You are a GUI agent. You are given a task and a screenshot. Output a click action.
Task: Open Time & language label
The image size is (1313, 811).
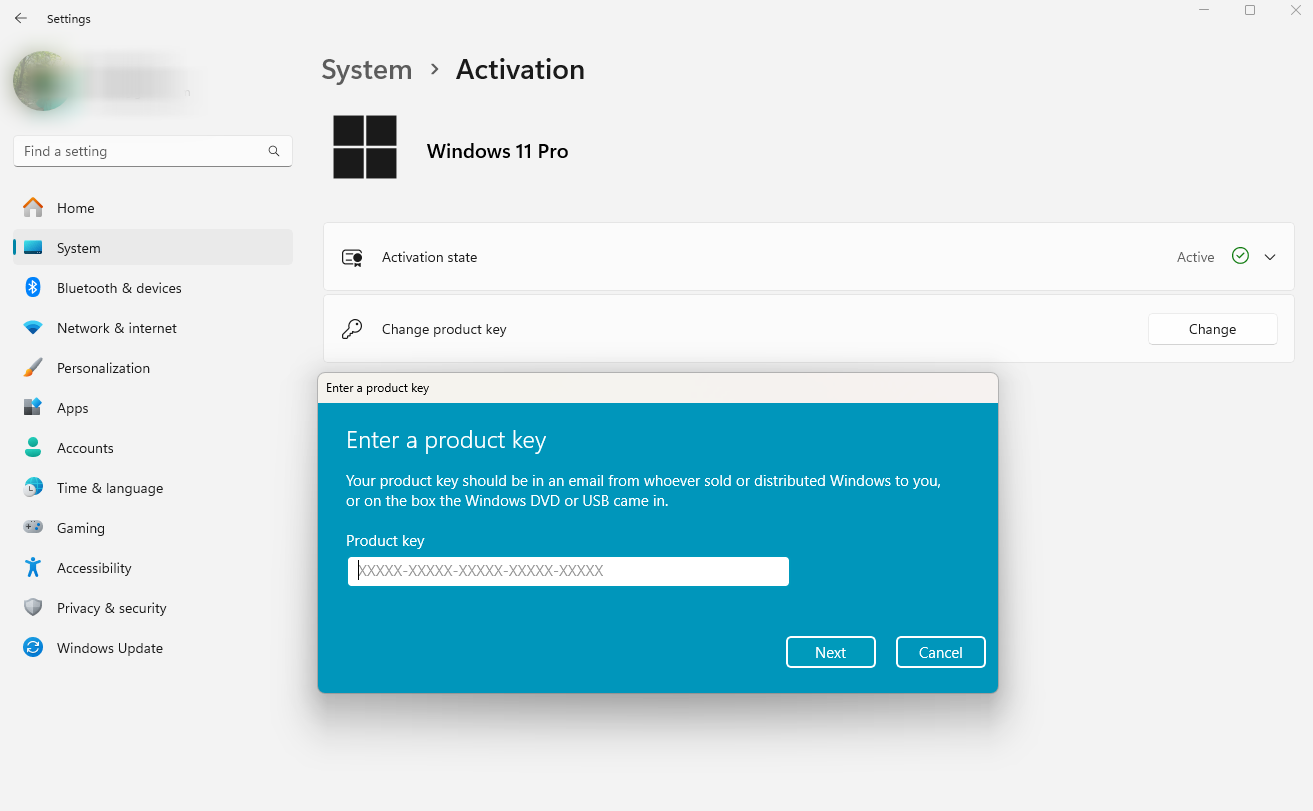pos(110,488)
